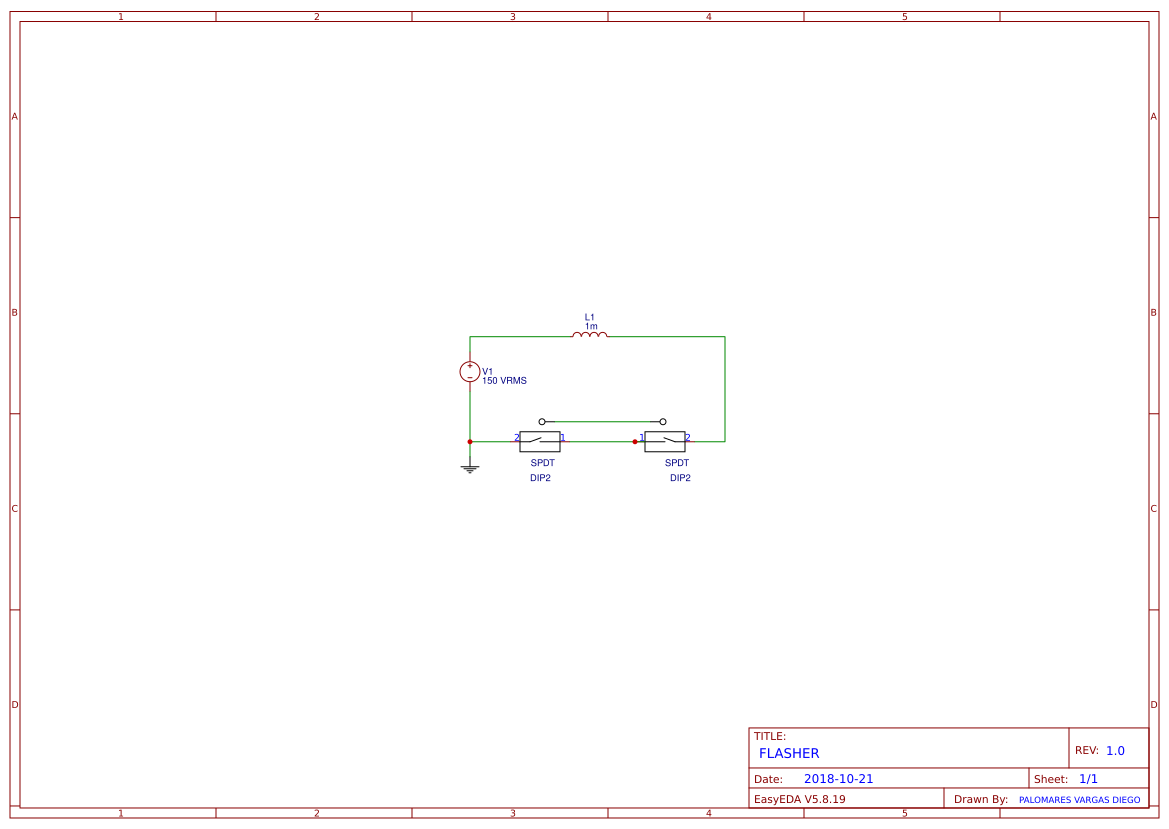Click the red junction dot near ground node
This screenshot has width=1169, height=829.
click(470, 441)
